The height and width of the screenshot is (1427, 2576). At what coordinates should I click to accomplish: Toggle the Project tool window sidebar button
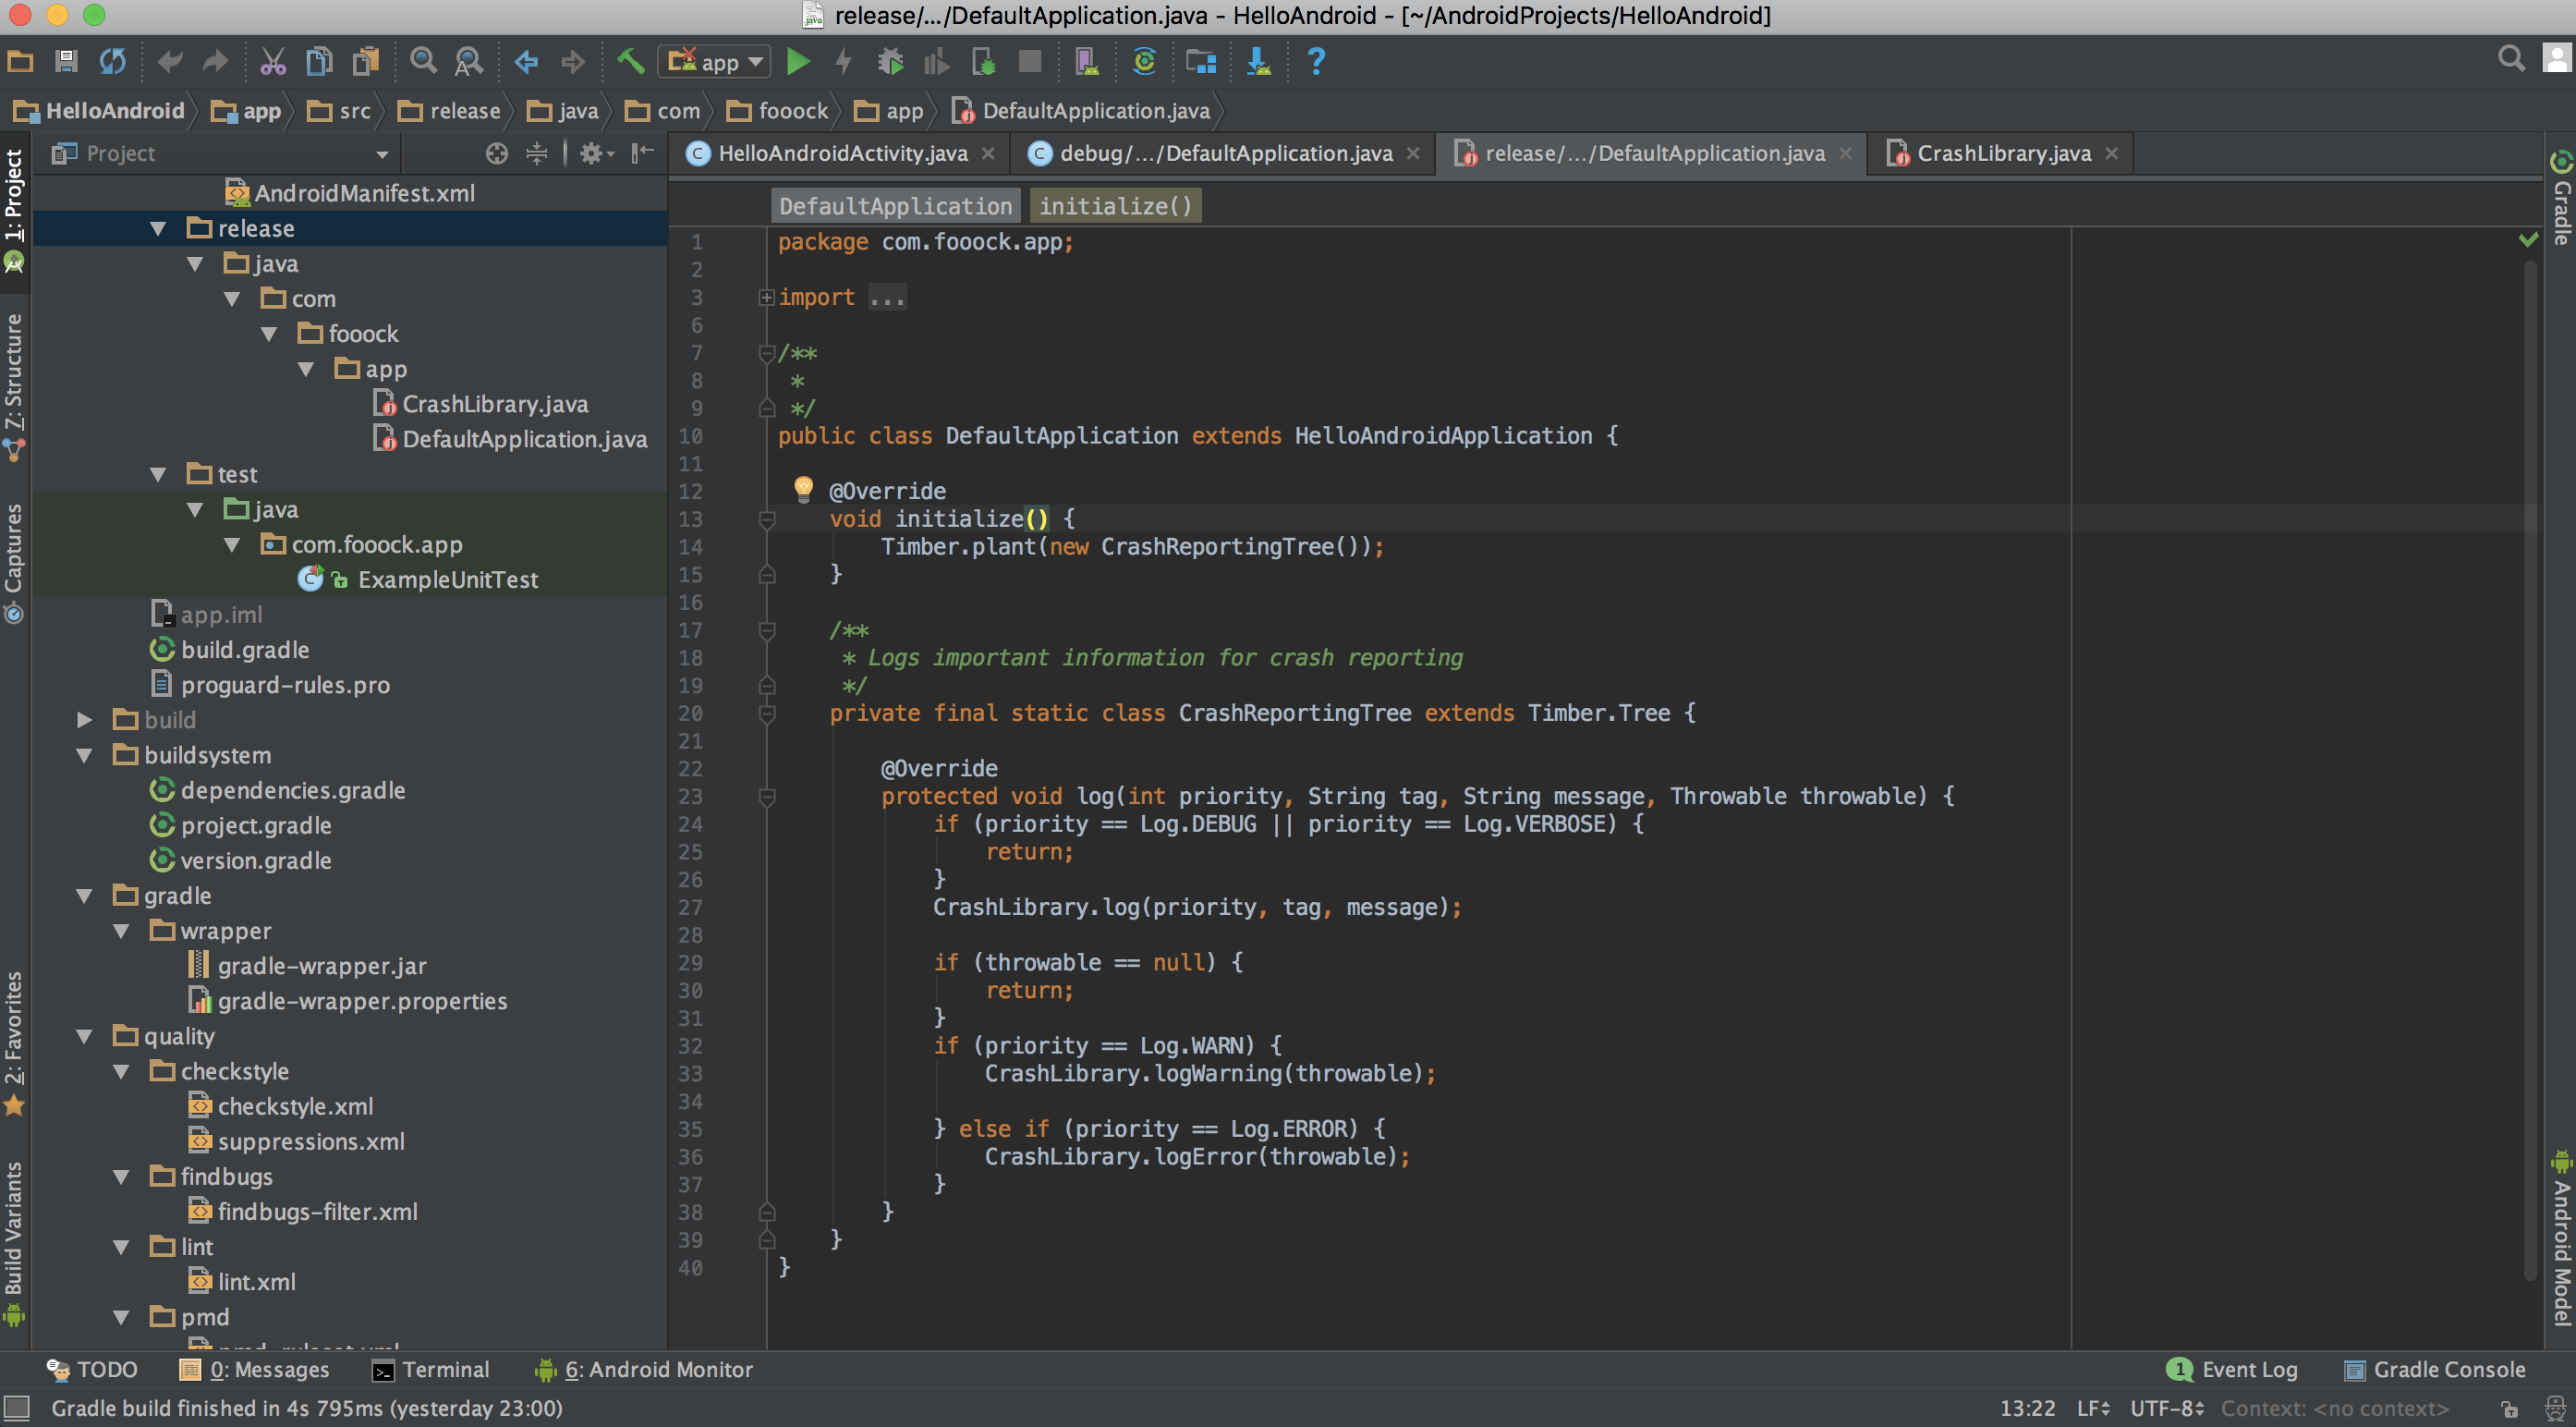[x=14, y=196]
